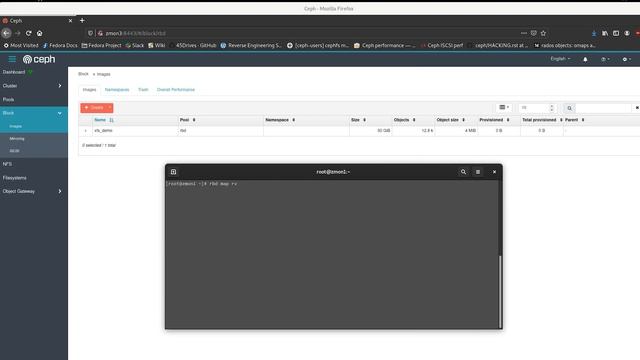Viewport: 640px width, 360px height.
Task: Select Mirroring under Block in sidebar
Action: [x=17, y=139]
